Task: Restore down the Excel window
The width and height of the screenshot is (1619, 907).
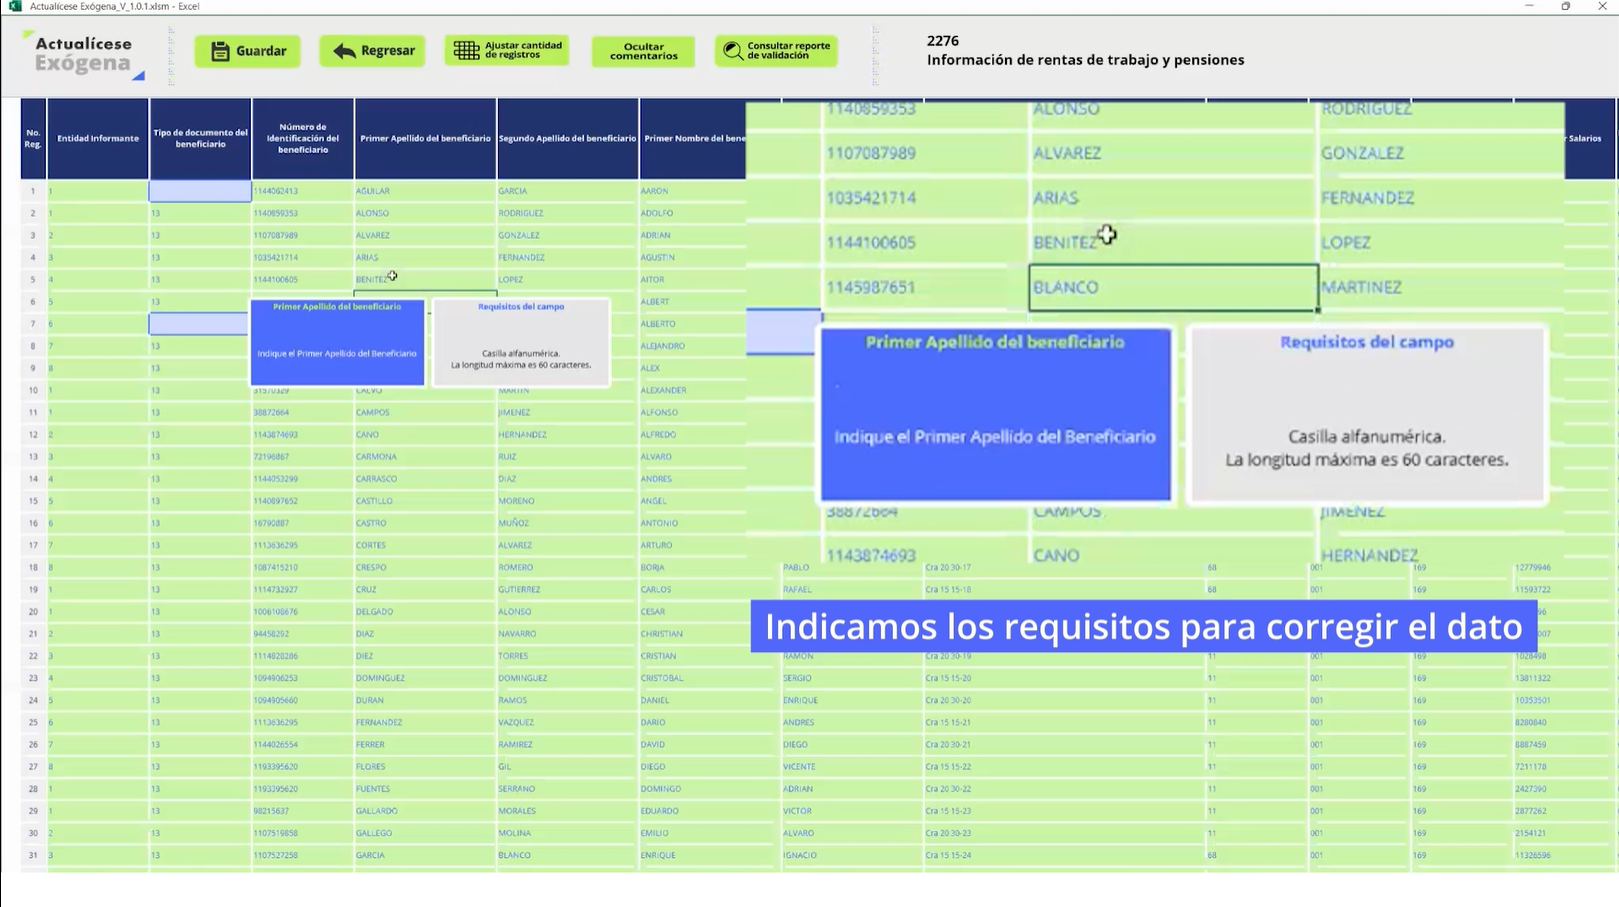Action: click(x=1565, y=6)
